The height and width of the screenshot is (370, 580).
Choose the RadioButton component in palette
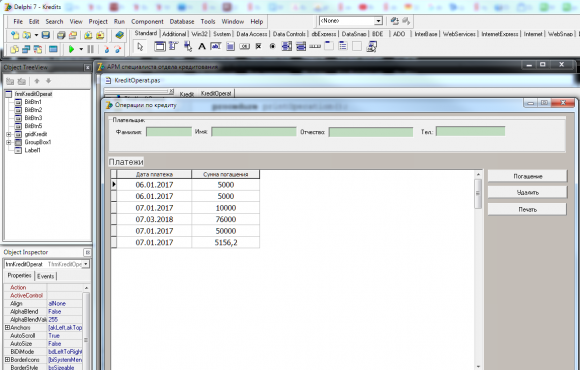coord(273,47)
